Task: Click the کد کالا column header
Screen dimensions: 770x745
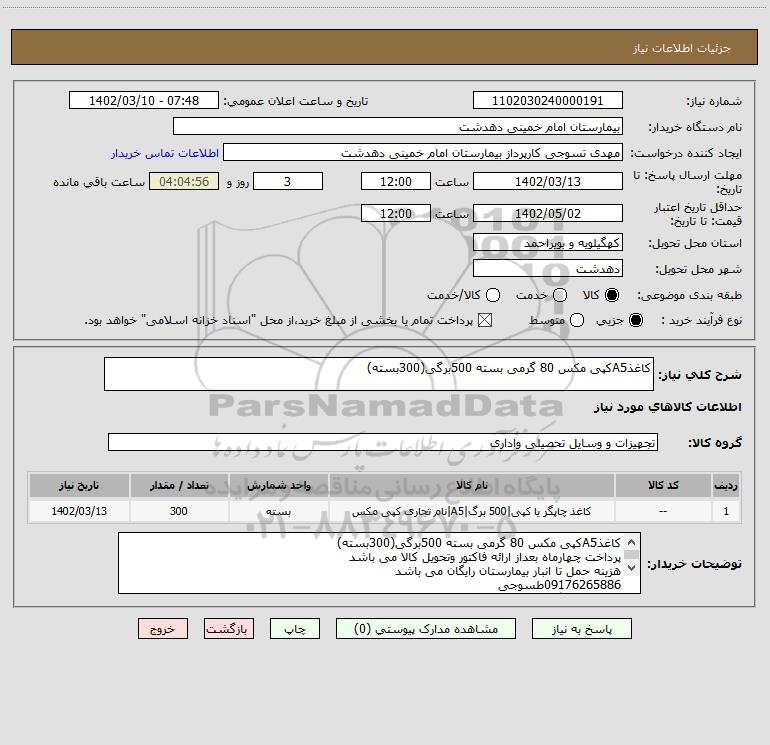Action: point(663,485)
